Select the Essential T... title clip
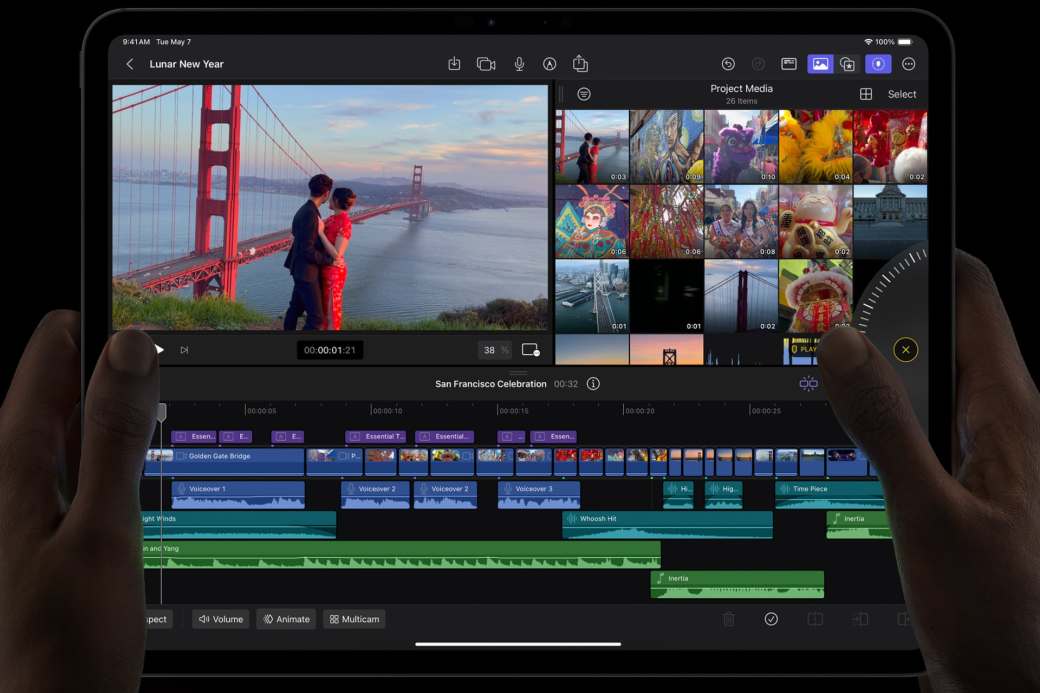Screen dimensions: 1040x693 pos(376,436)
